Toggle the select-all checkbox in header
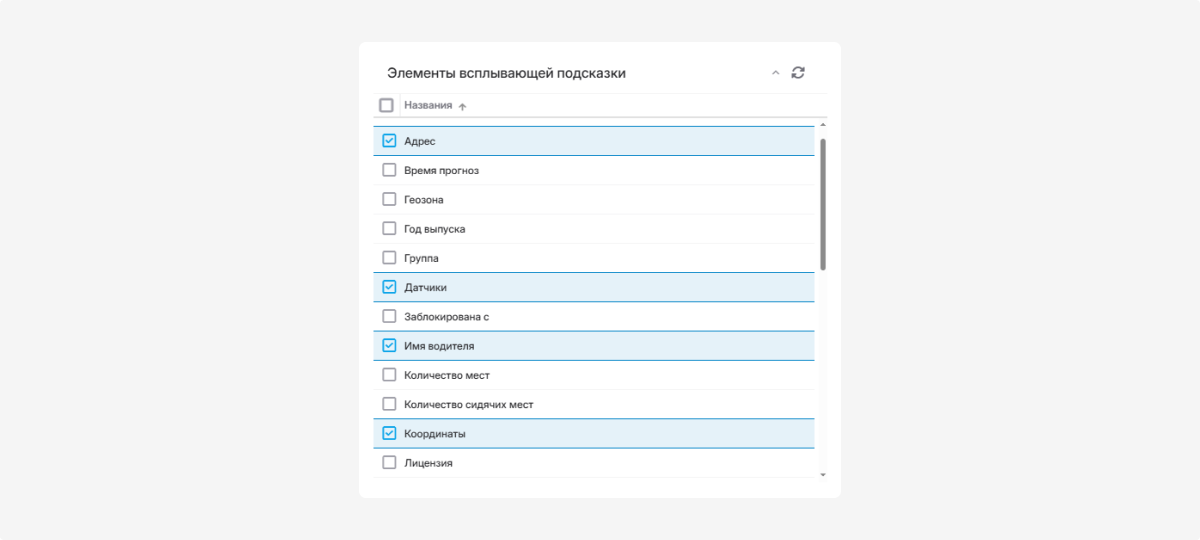Image resolution: width=1200 pixels, height=540 pixels. point(386,105)
